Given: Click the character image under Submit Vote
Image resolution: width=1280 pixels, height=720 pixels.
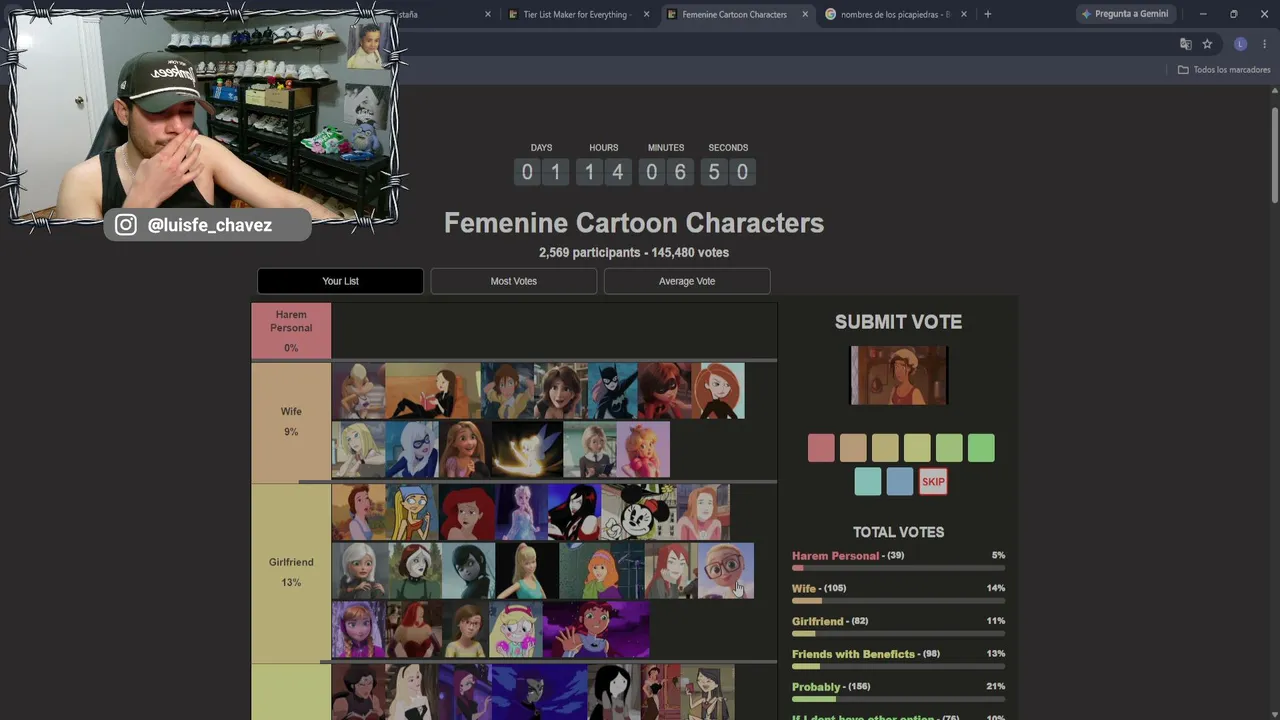Looking at the screenshot, I should [899, 376].
